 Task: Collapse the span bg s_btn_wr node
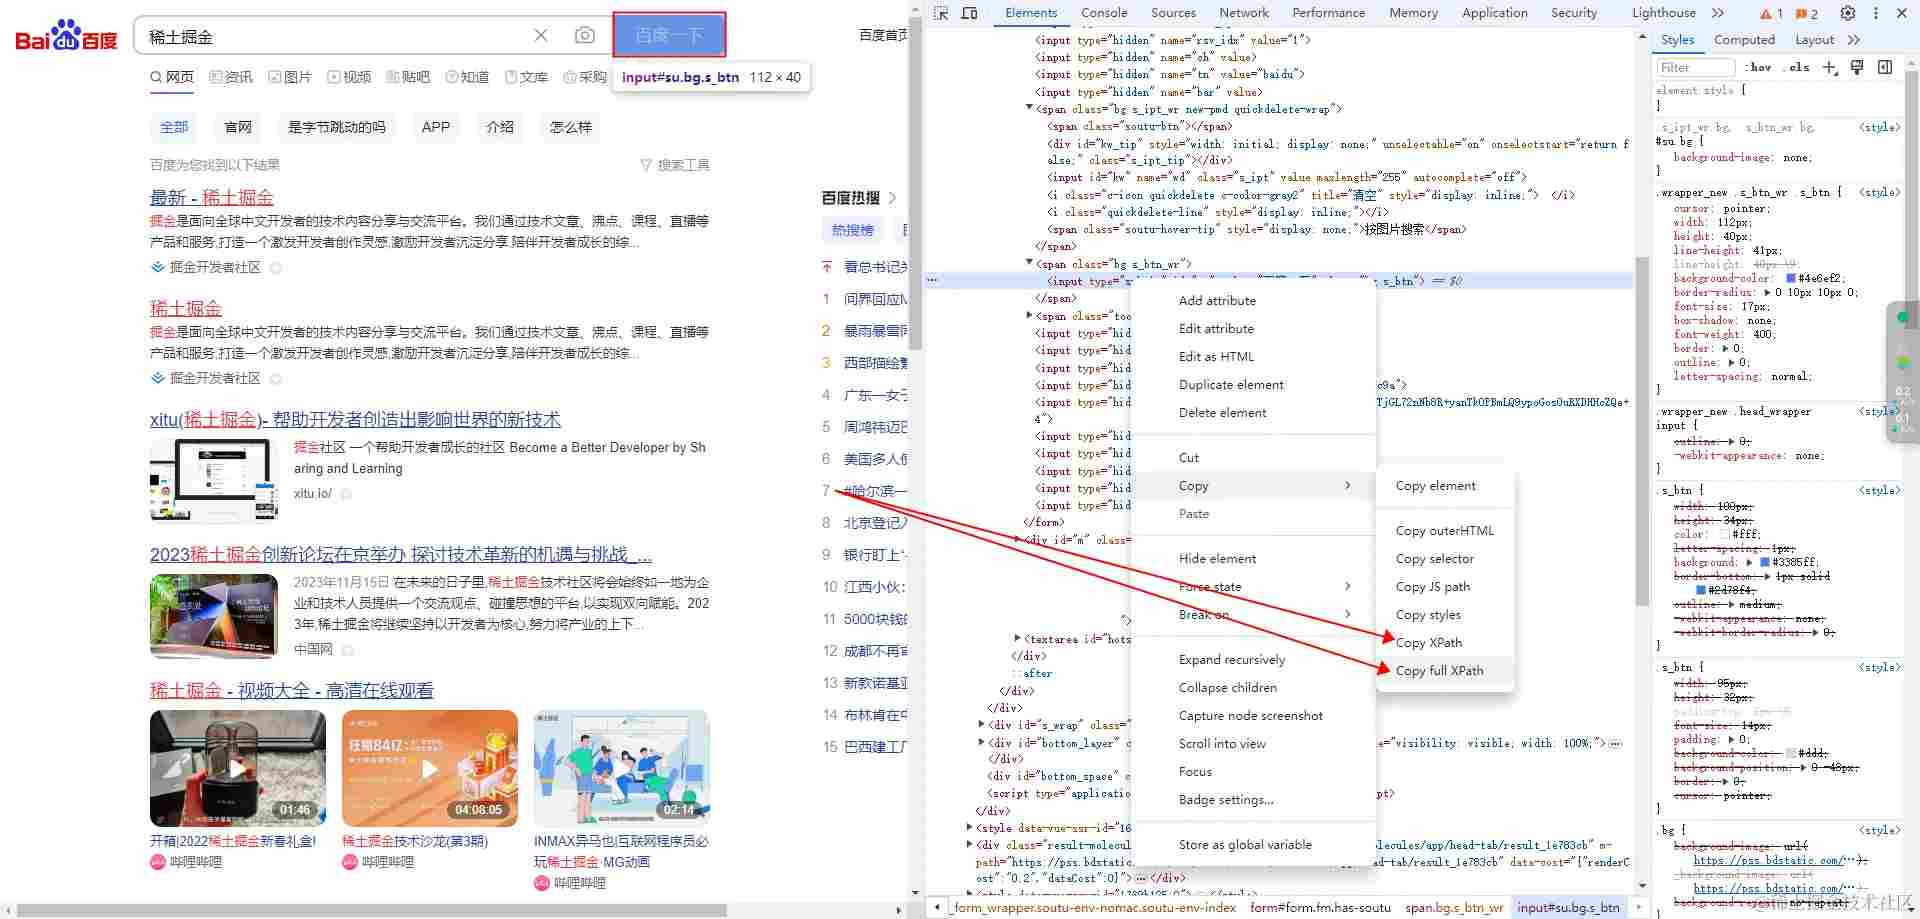coord(1030,264)
